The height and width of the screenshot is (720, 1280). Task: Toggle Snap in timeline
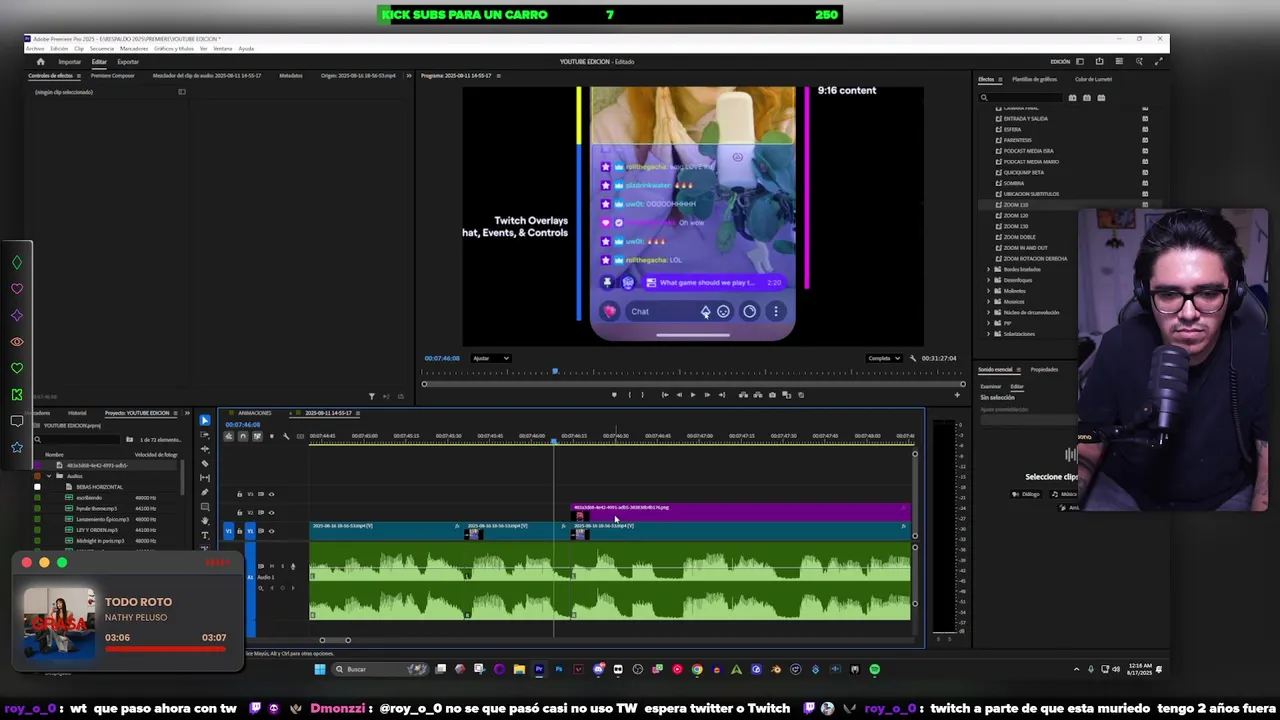tap(243, 436)
